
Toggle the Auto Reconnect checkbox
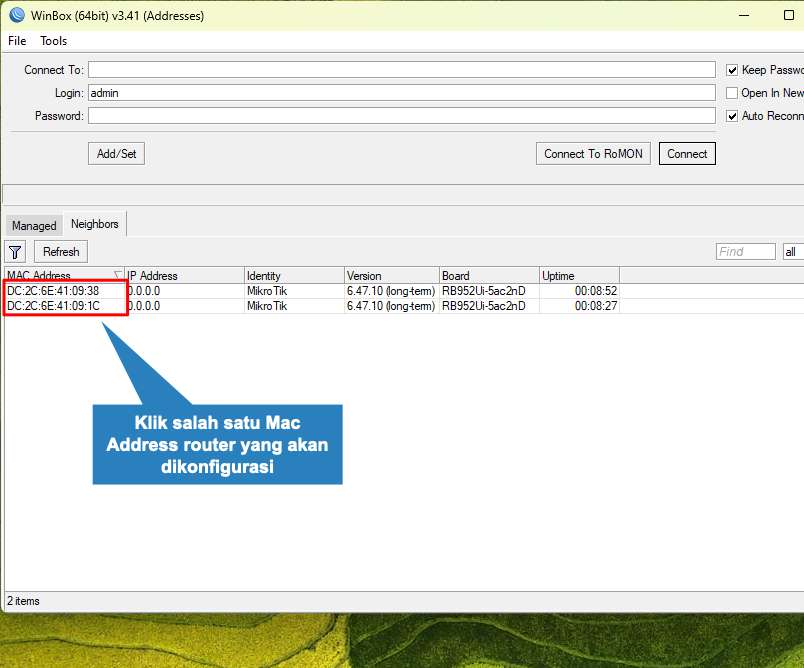pos(733,116)
